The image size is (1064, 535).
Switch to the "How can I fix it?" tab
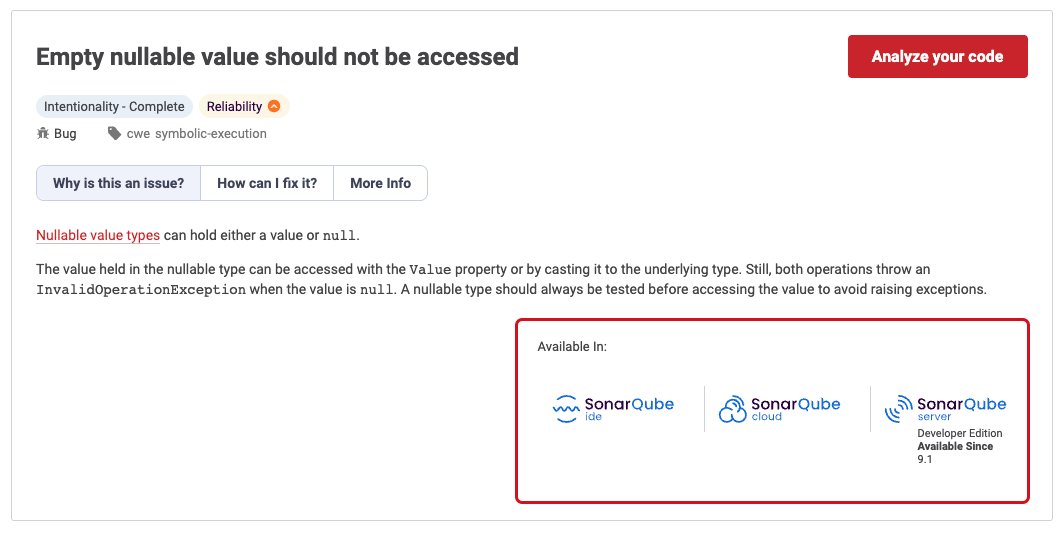pos(267,183)
